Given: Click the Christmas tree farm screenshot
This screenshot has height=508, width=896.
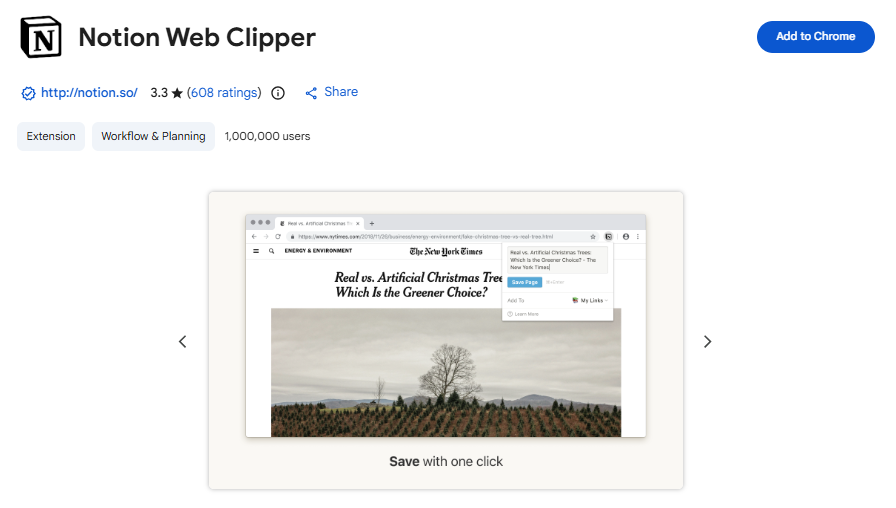Looking at the screenshot, I should pyautogui.click(x=446, y=373).
